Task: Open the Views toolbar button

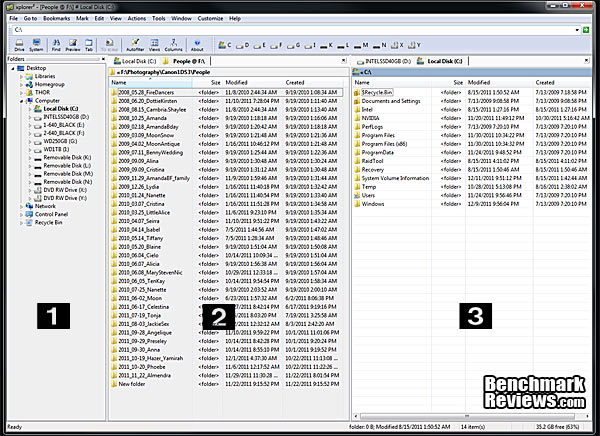Action: 154,45
